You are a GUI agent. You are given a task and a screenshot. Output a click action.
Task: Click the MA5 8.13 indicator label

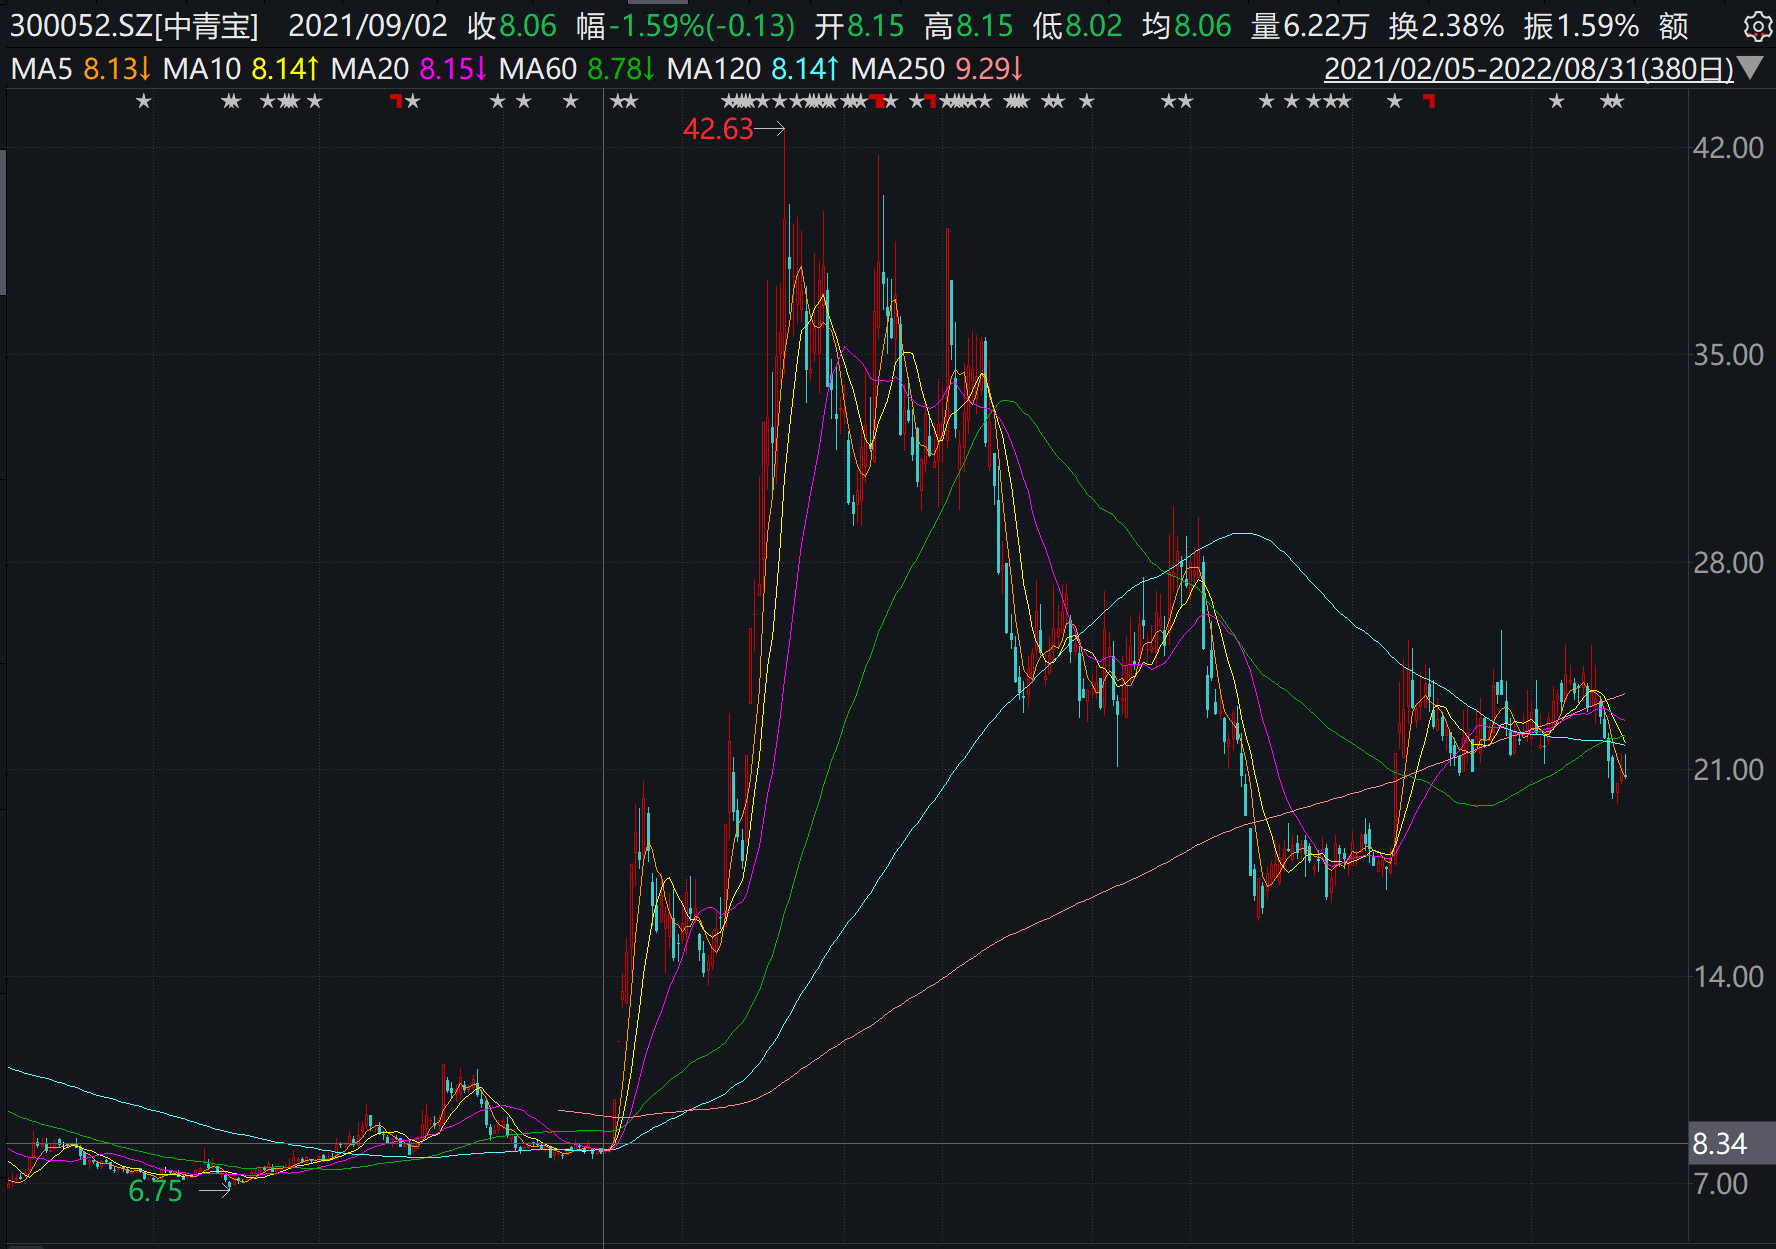pos(81,69)
